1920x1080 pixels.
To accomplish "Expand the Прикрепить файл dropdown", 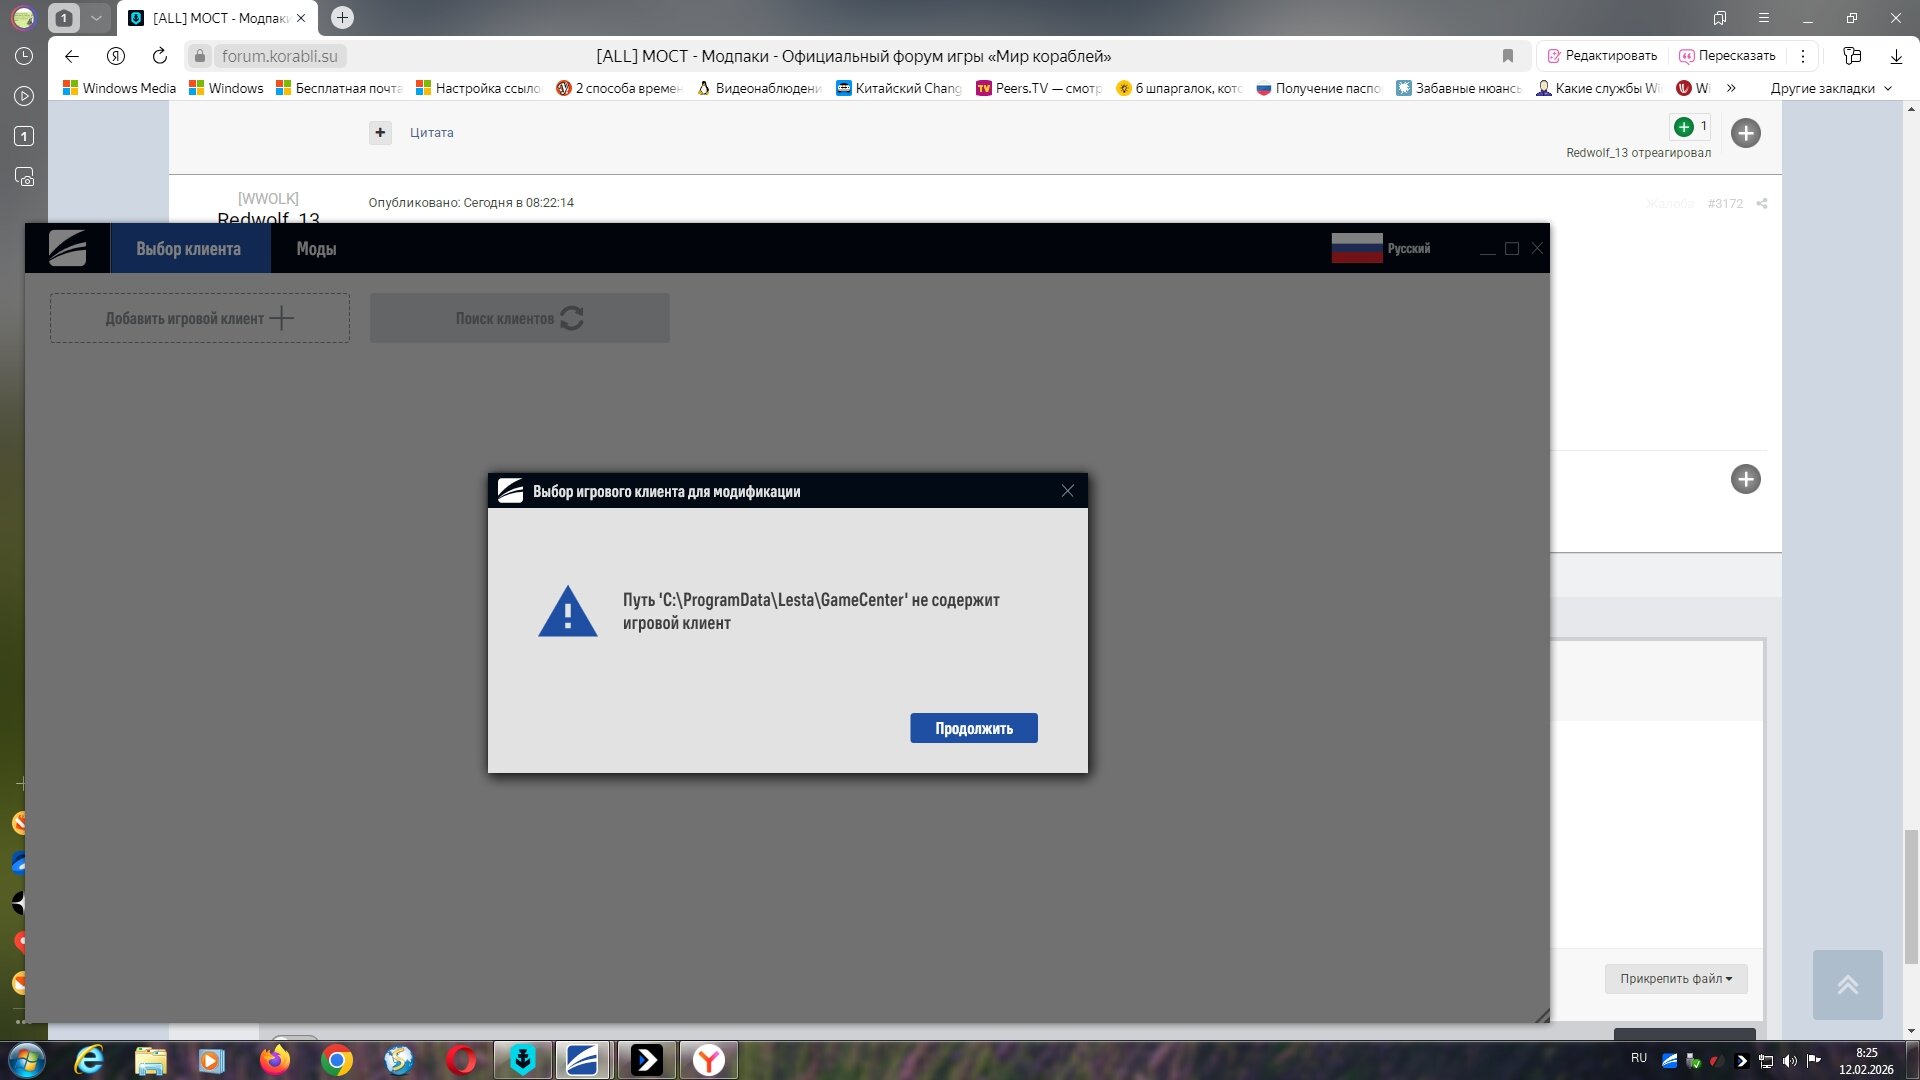I will (1676, 978).
